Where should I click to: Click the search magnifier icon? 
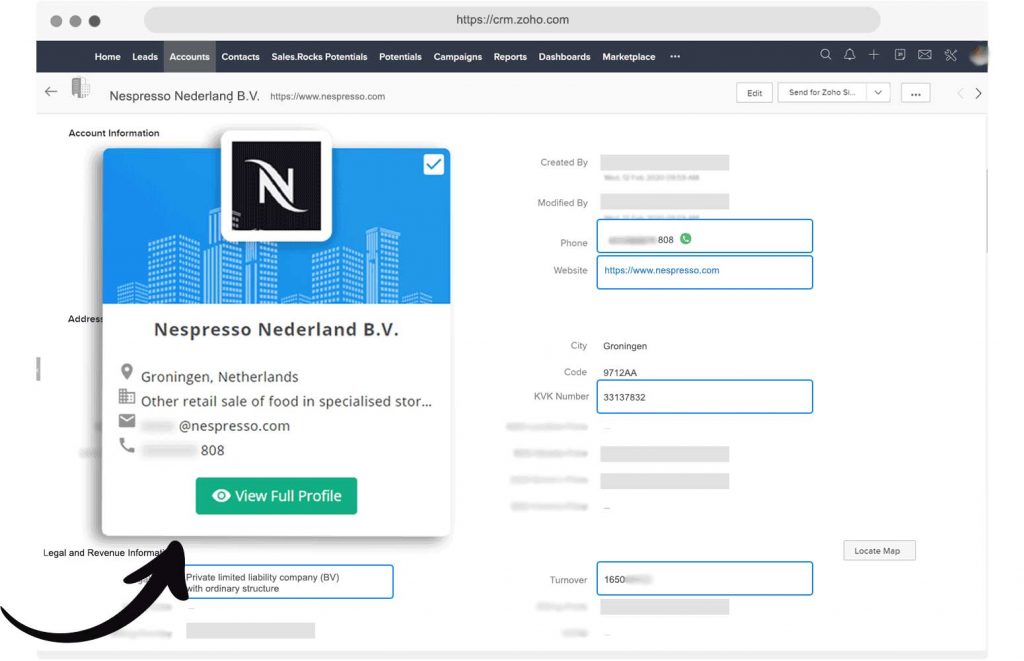pyautogui.click(x=825, y=56)
